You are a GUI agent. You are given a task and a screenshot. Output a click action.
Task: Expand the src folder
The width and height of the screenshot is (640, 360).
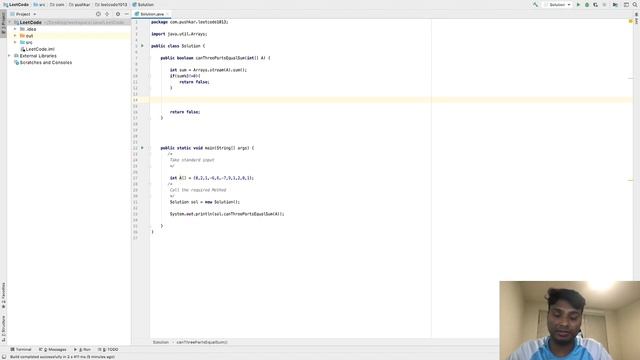16,42
